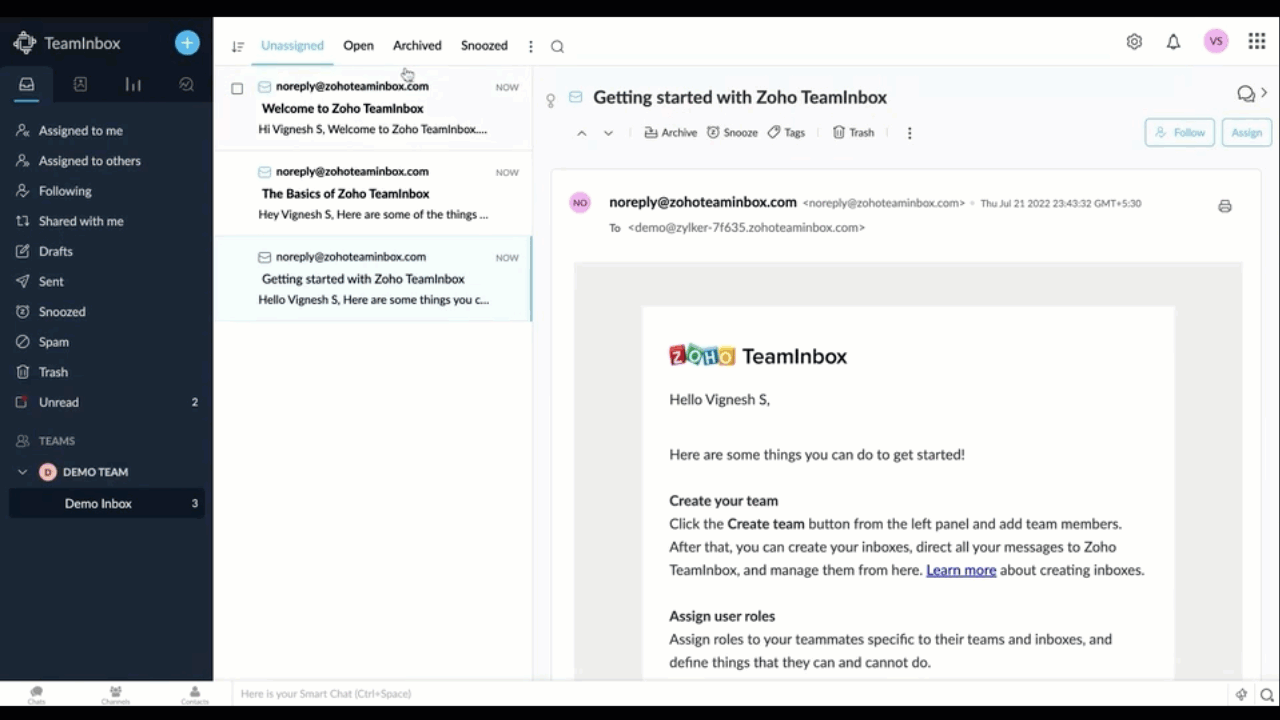The image size is (1280, 720).
Task: Open VS profile avatar
Action: coord(1216,41)
